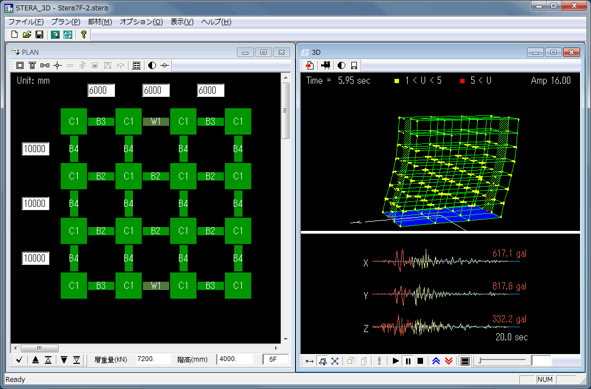Click the Ready status bar text
Image resolution: width=591 pixels, height=389 pixels.
point(15,380)
